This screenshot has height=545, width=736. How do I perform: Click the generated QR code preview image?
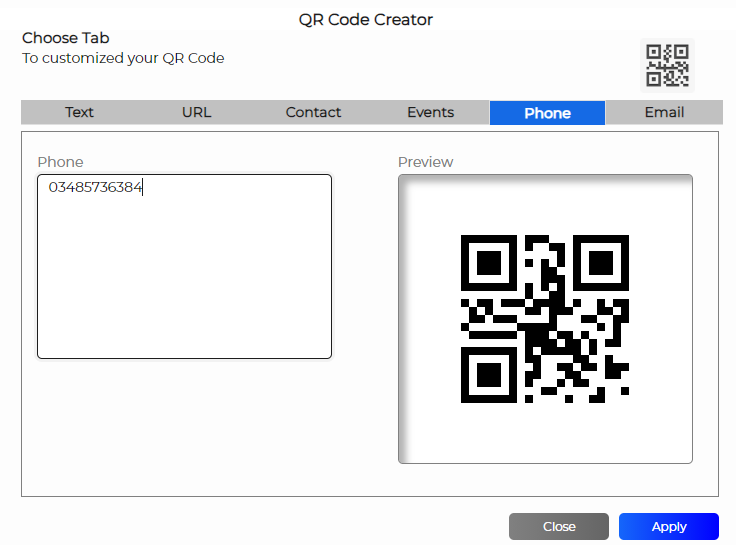(x=545, y=319)
